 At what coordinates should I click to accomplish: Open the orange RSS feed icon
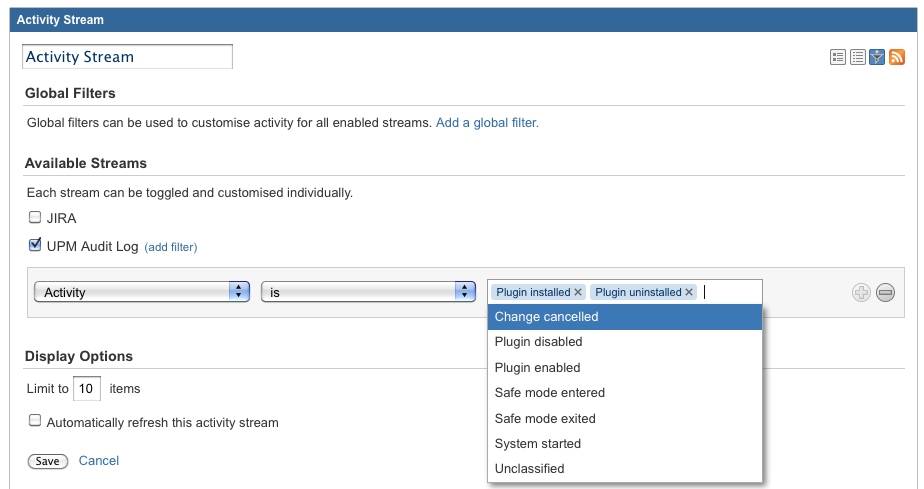[897, 57]
